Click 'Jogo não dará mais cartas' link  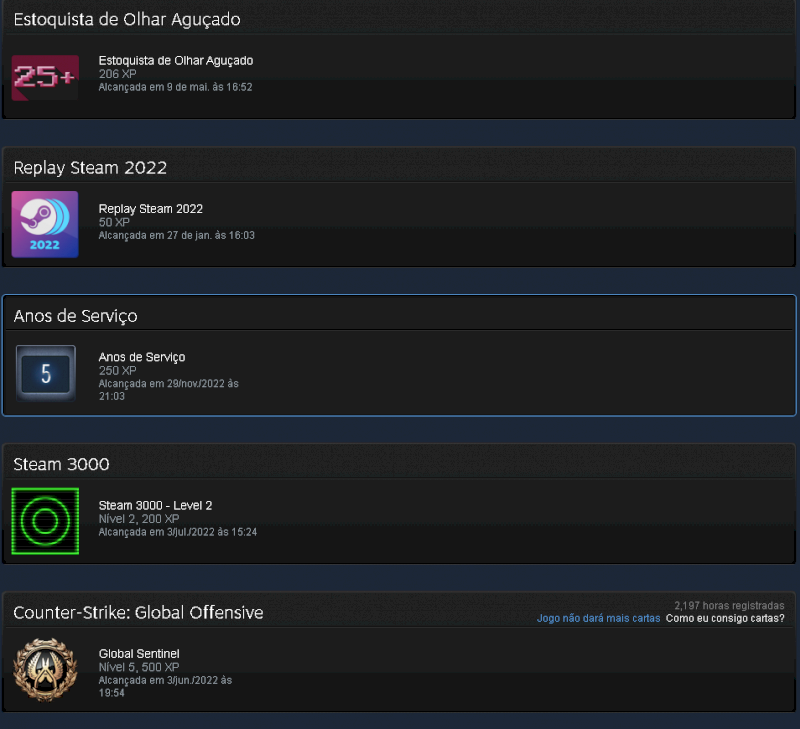[x=598, y=618]
